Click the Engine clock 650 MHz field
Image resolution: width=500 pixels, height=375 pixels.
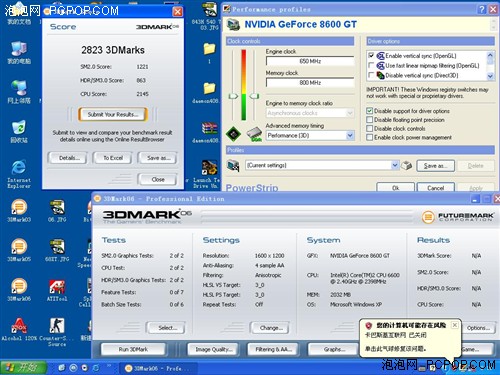point(310,61)
